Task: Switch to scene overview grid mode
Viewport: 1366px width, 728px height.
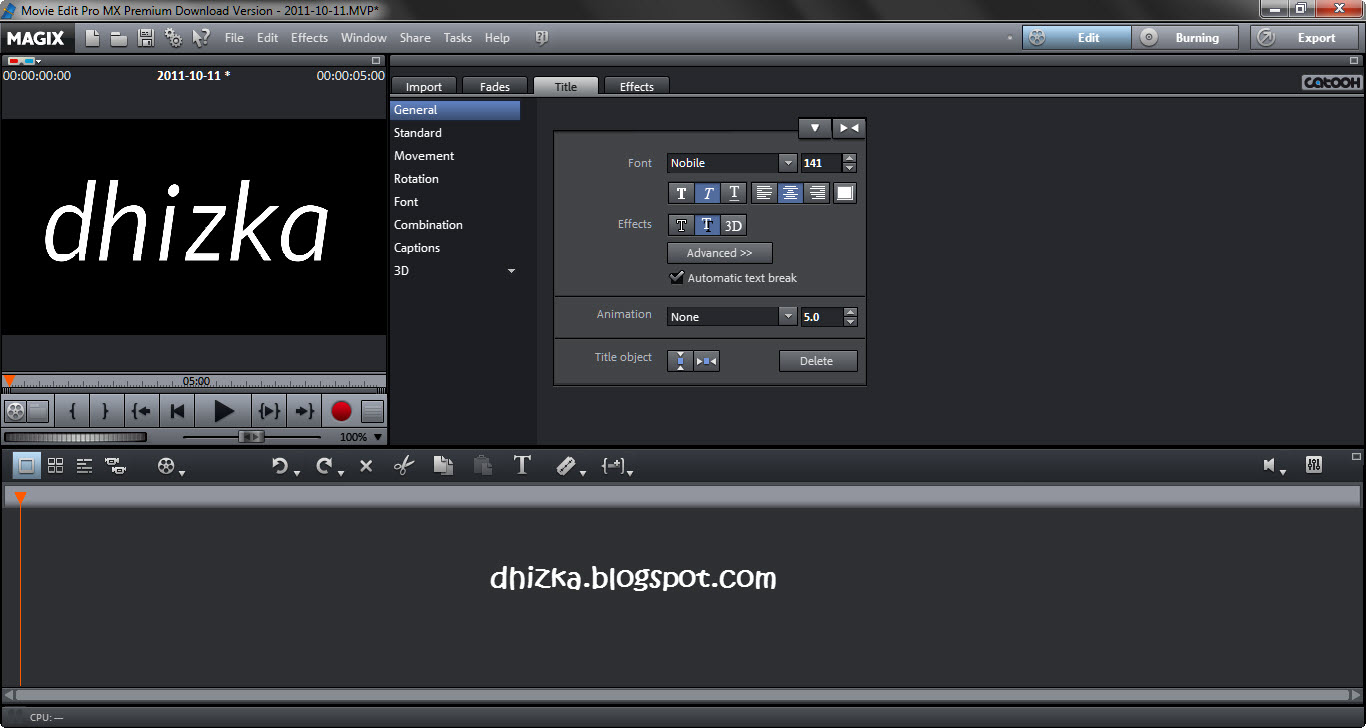Action: pos(55,465)
